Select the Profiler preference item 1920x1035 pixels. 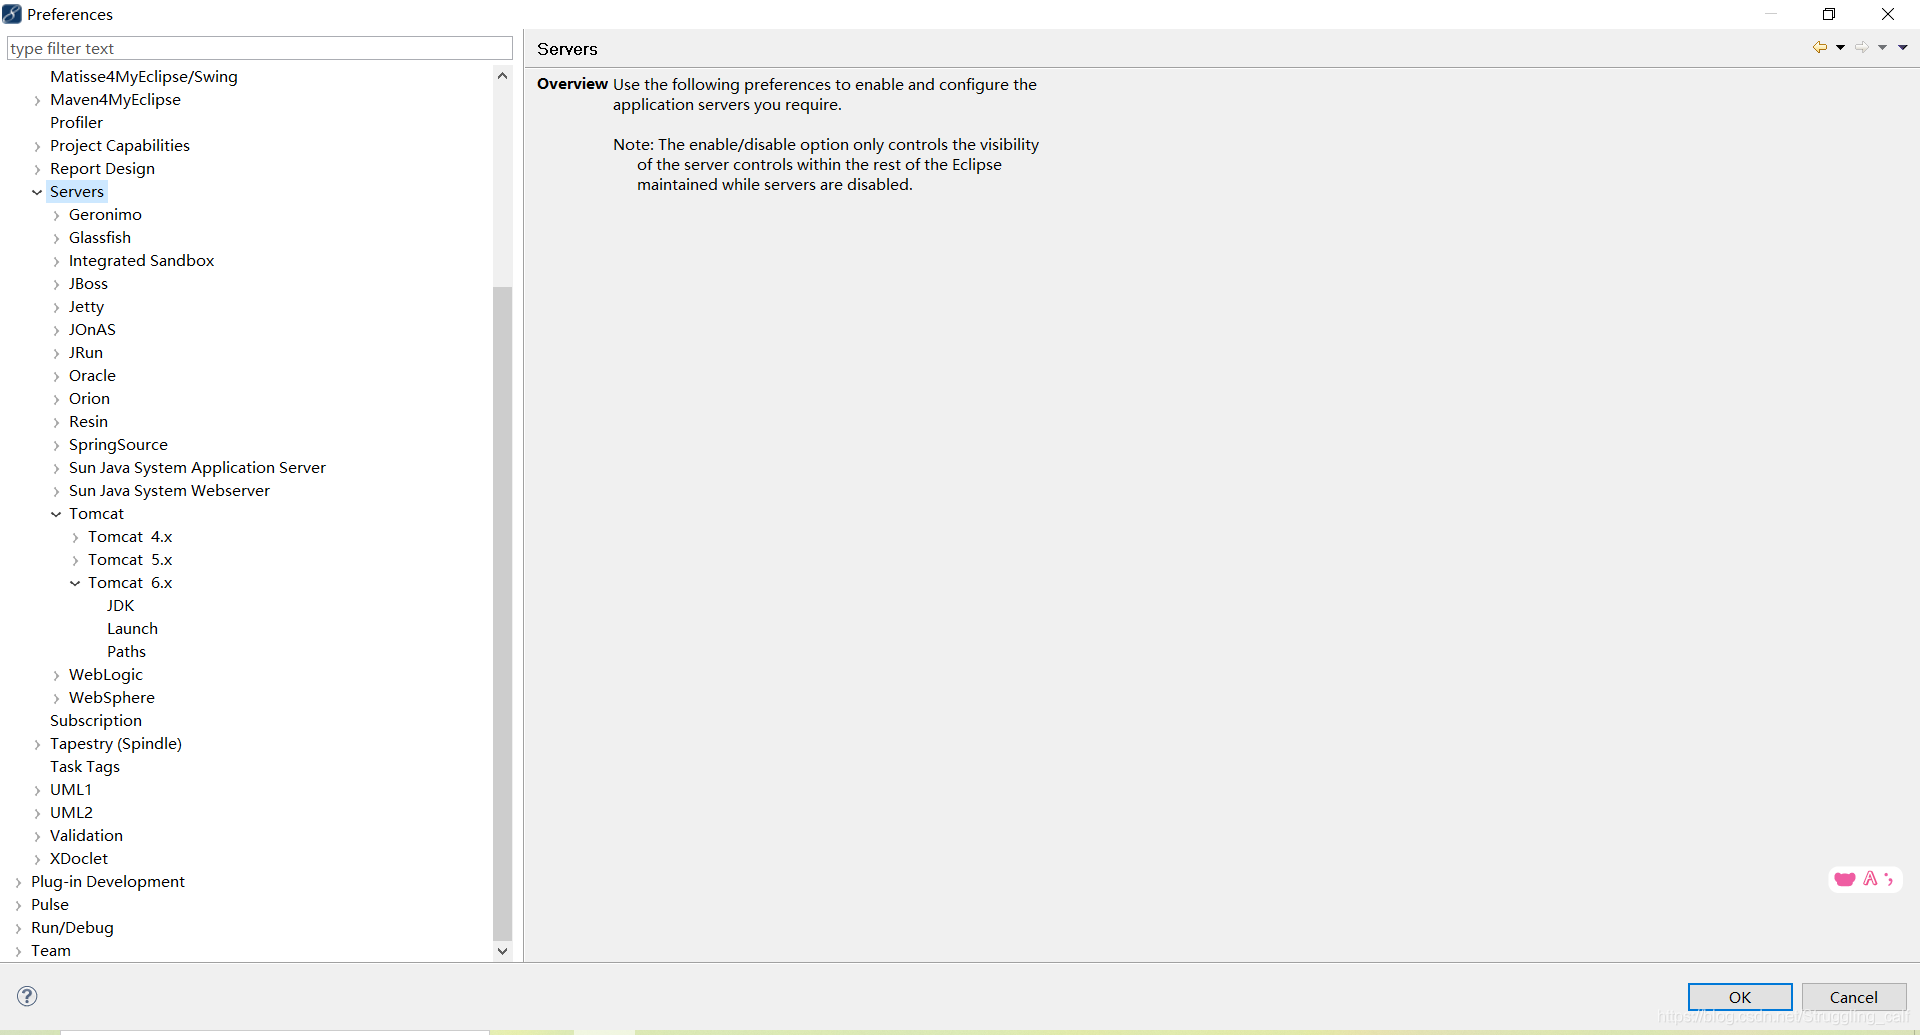coord(77,123)
